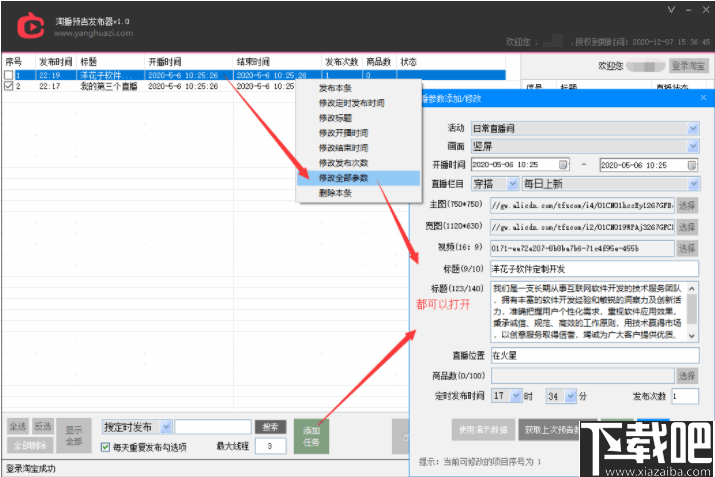Tick the checkbox for row 1
The width and height of the screenshot is (715, 477).
point(9,75)
